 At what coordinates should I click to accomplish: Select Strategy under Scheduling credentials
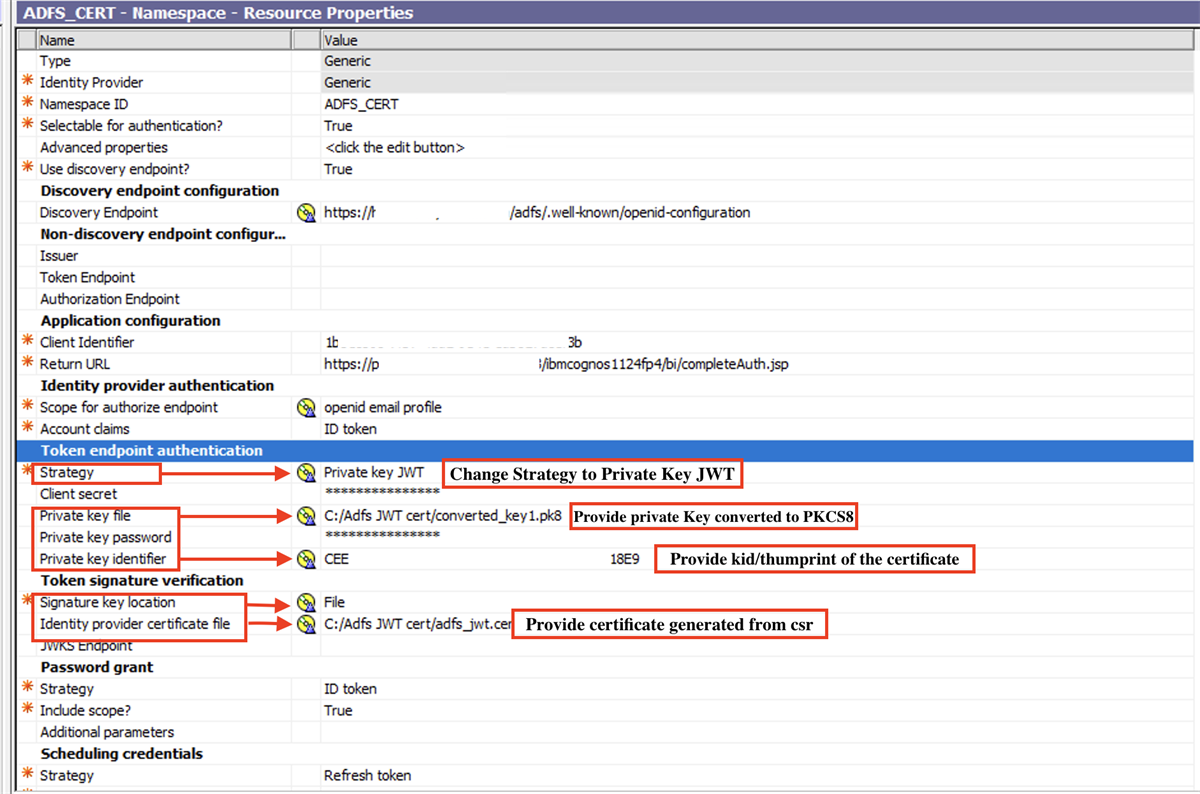(67, 776)
